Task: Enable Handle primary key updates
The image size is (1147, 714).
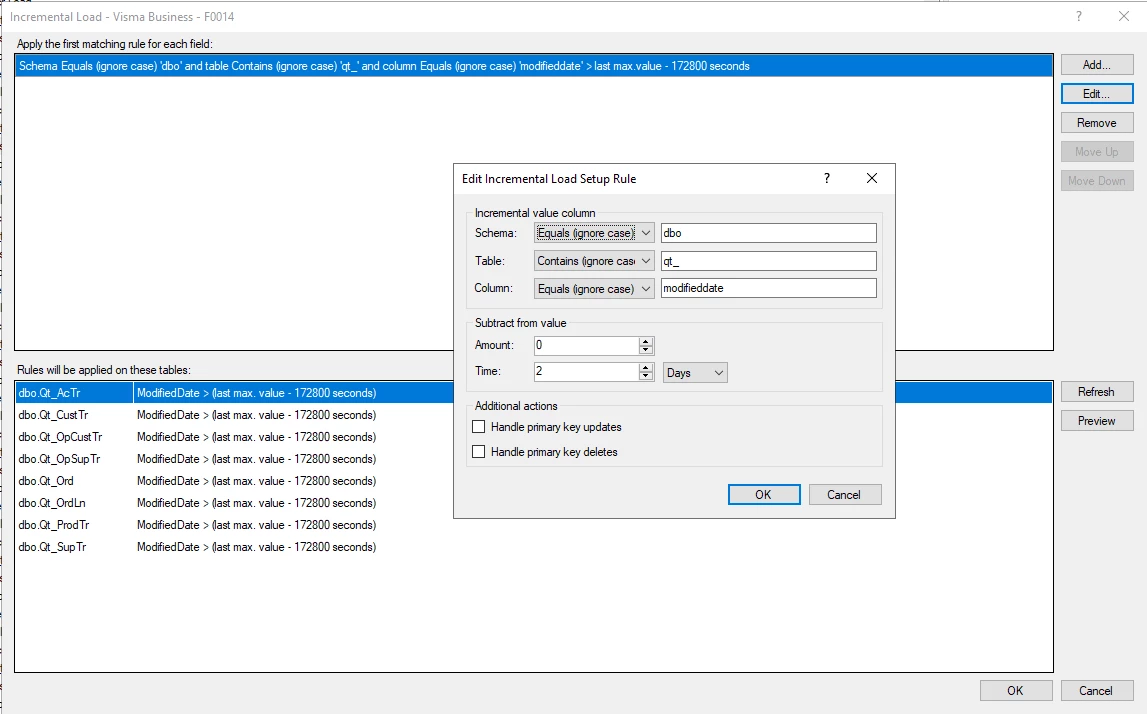Action: point(479,427)
